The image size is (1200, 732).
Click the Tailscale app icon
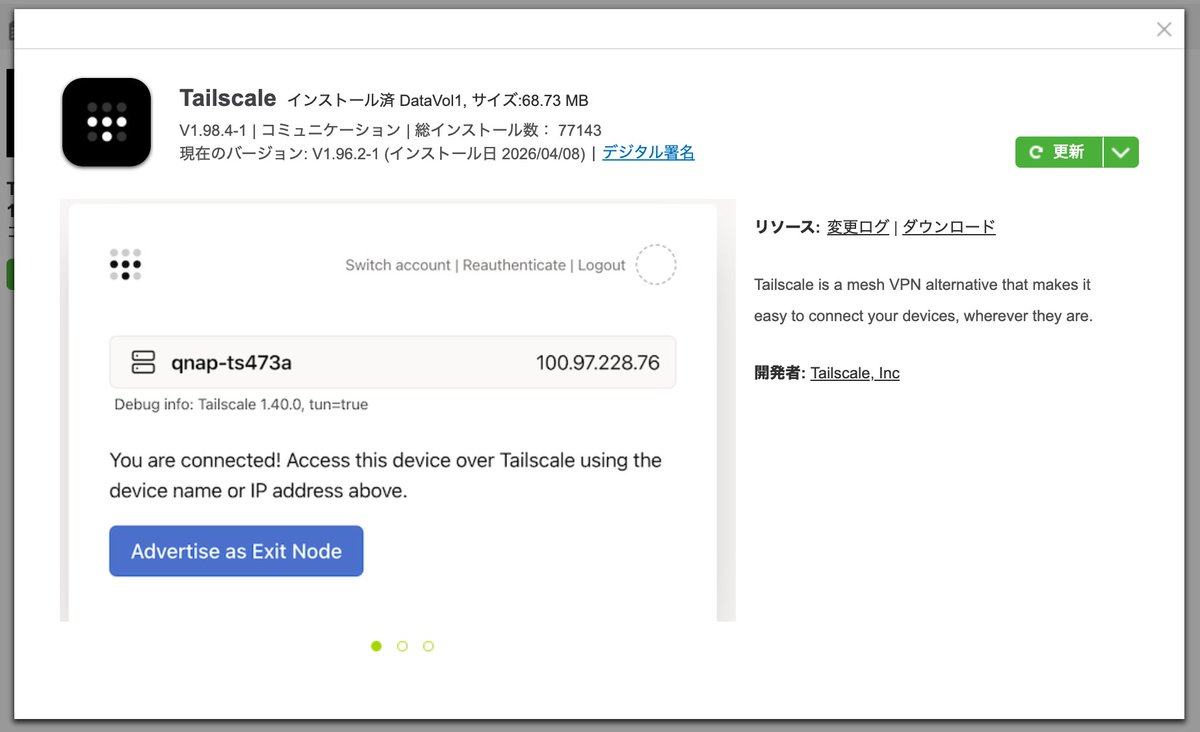click(106, 122)
